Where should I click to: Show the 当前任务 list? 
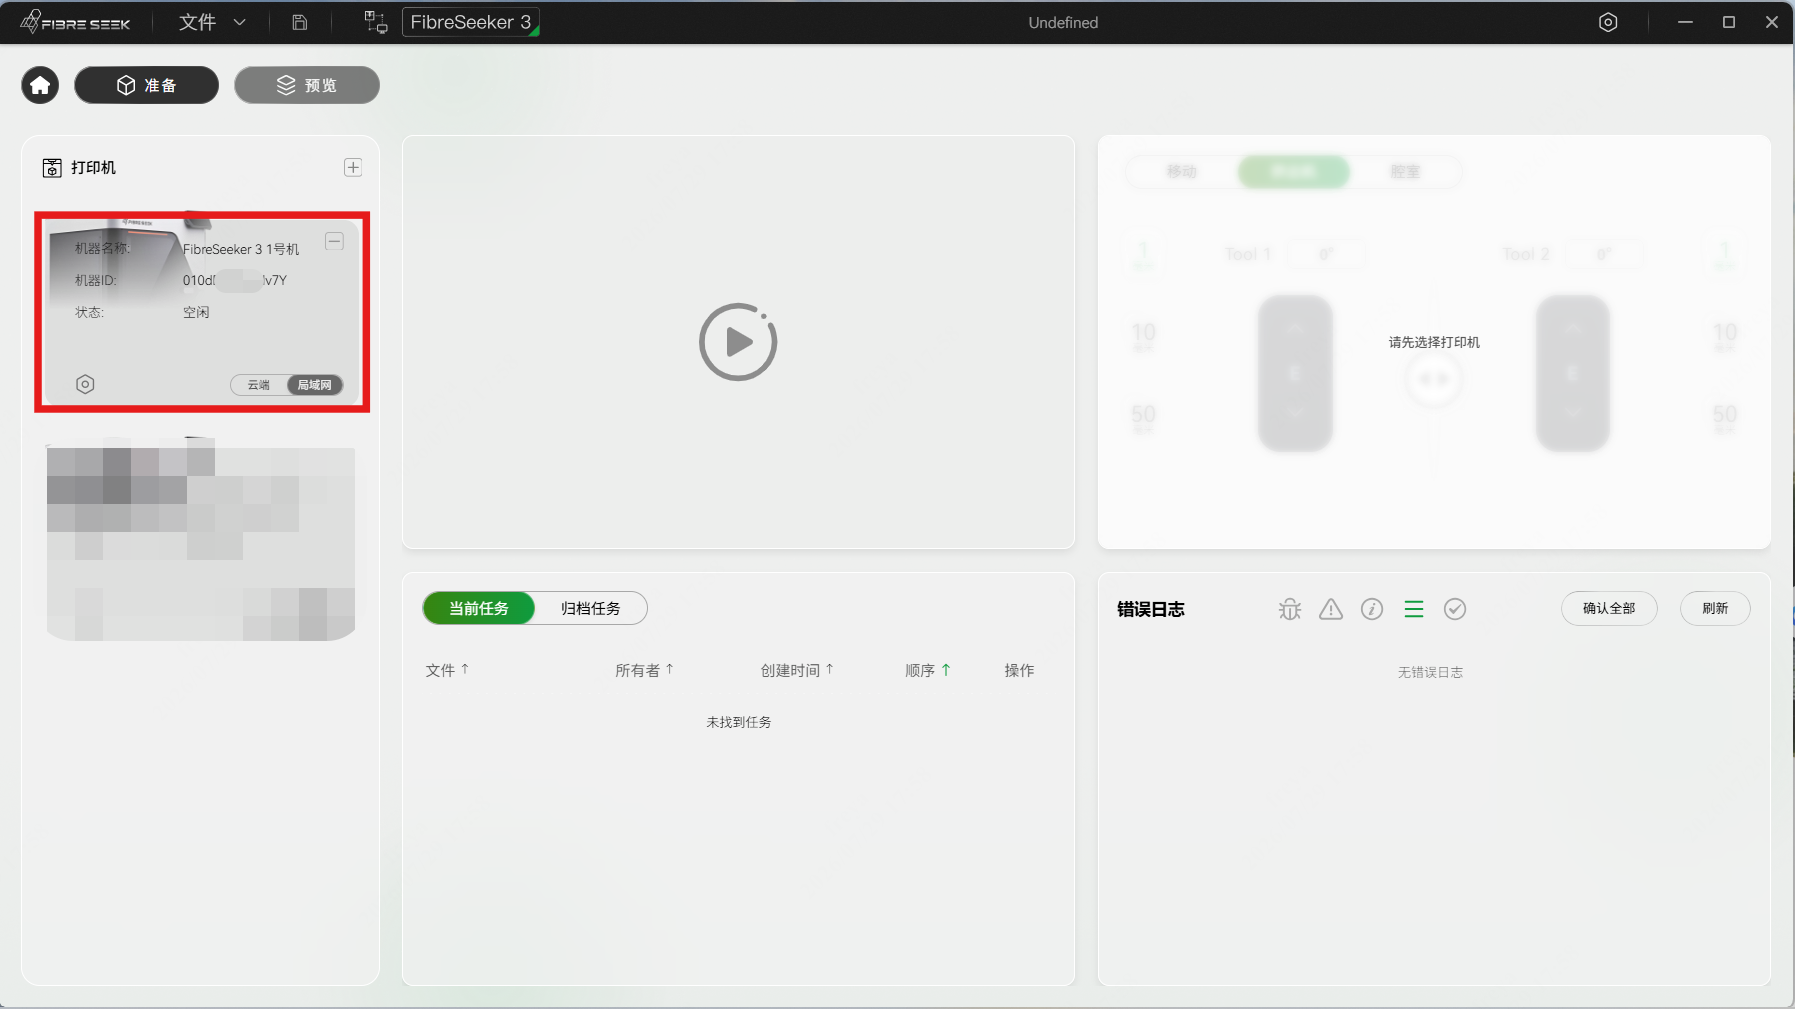pos(479,608)
